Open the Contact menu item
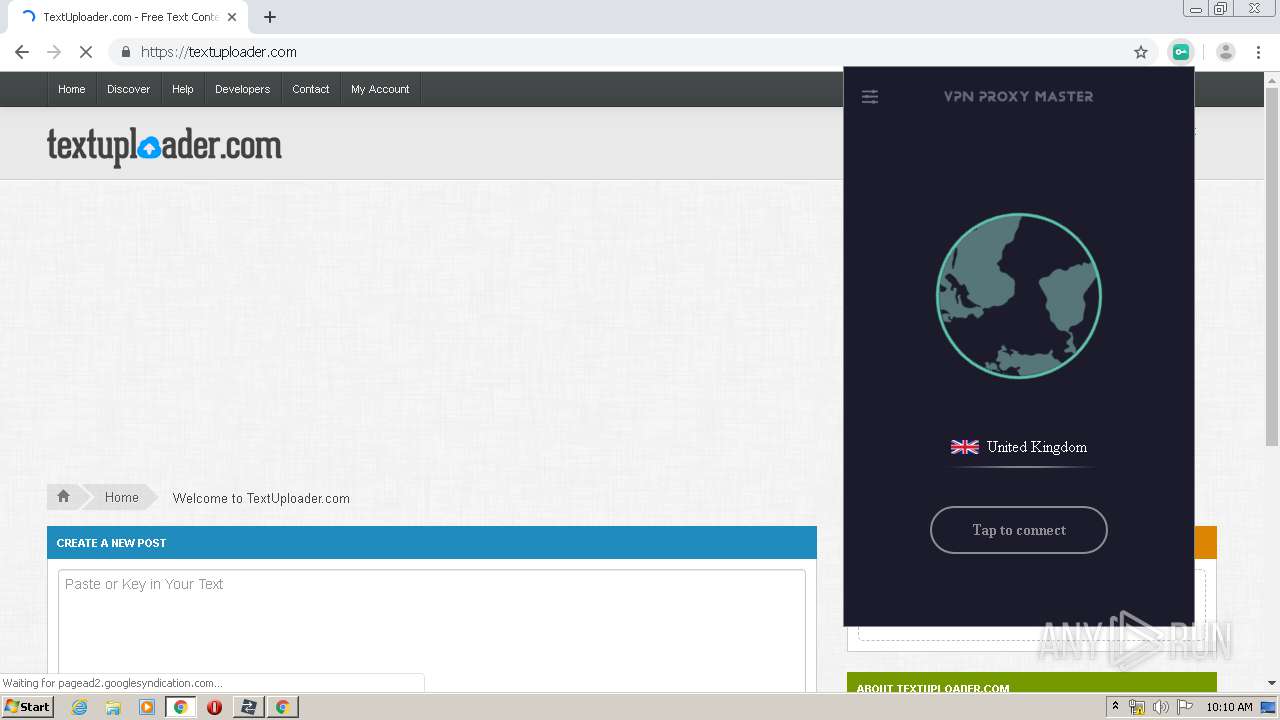The width and height of the screenshot is (1280, 720). coord(311,89)
